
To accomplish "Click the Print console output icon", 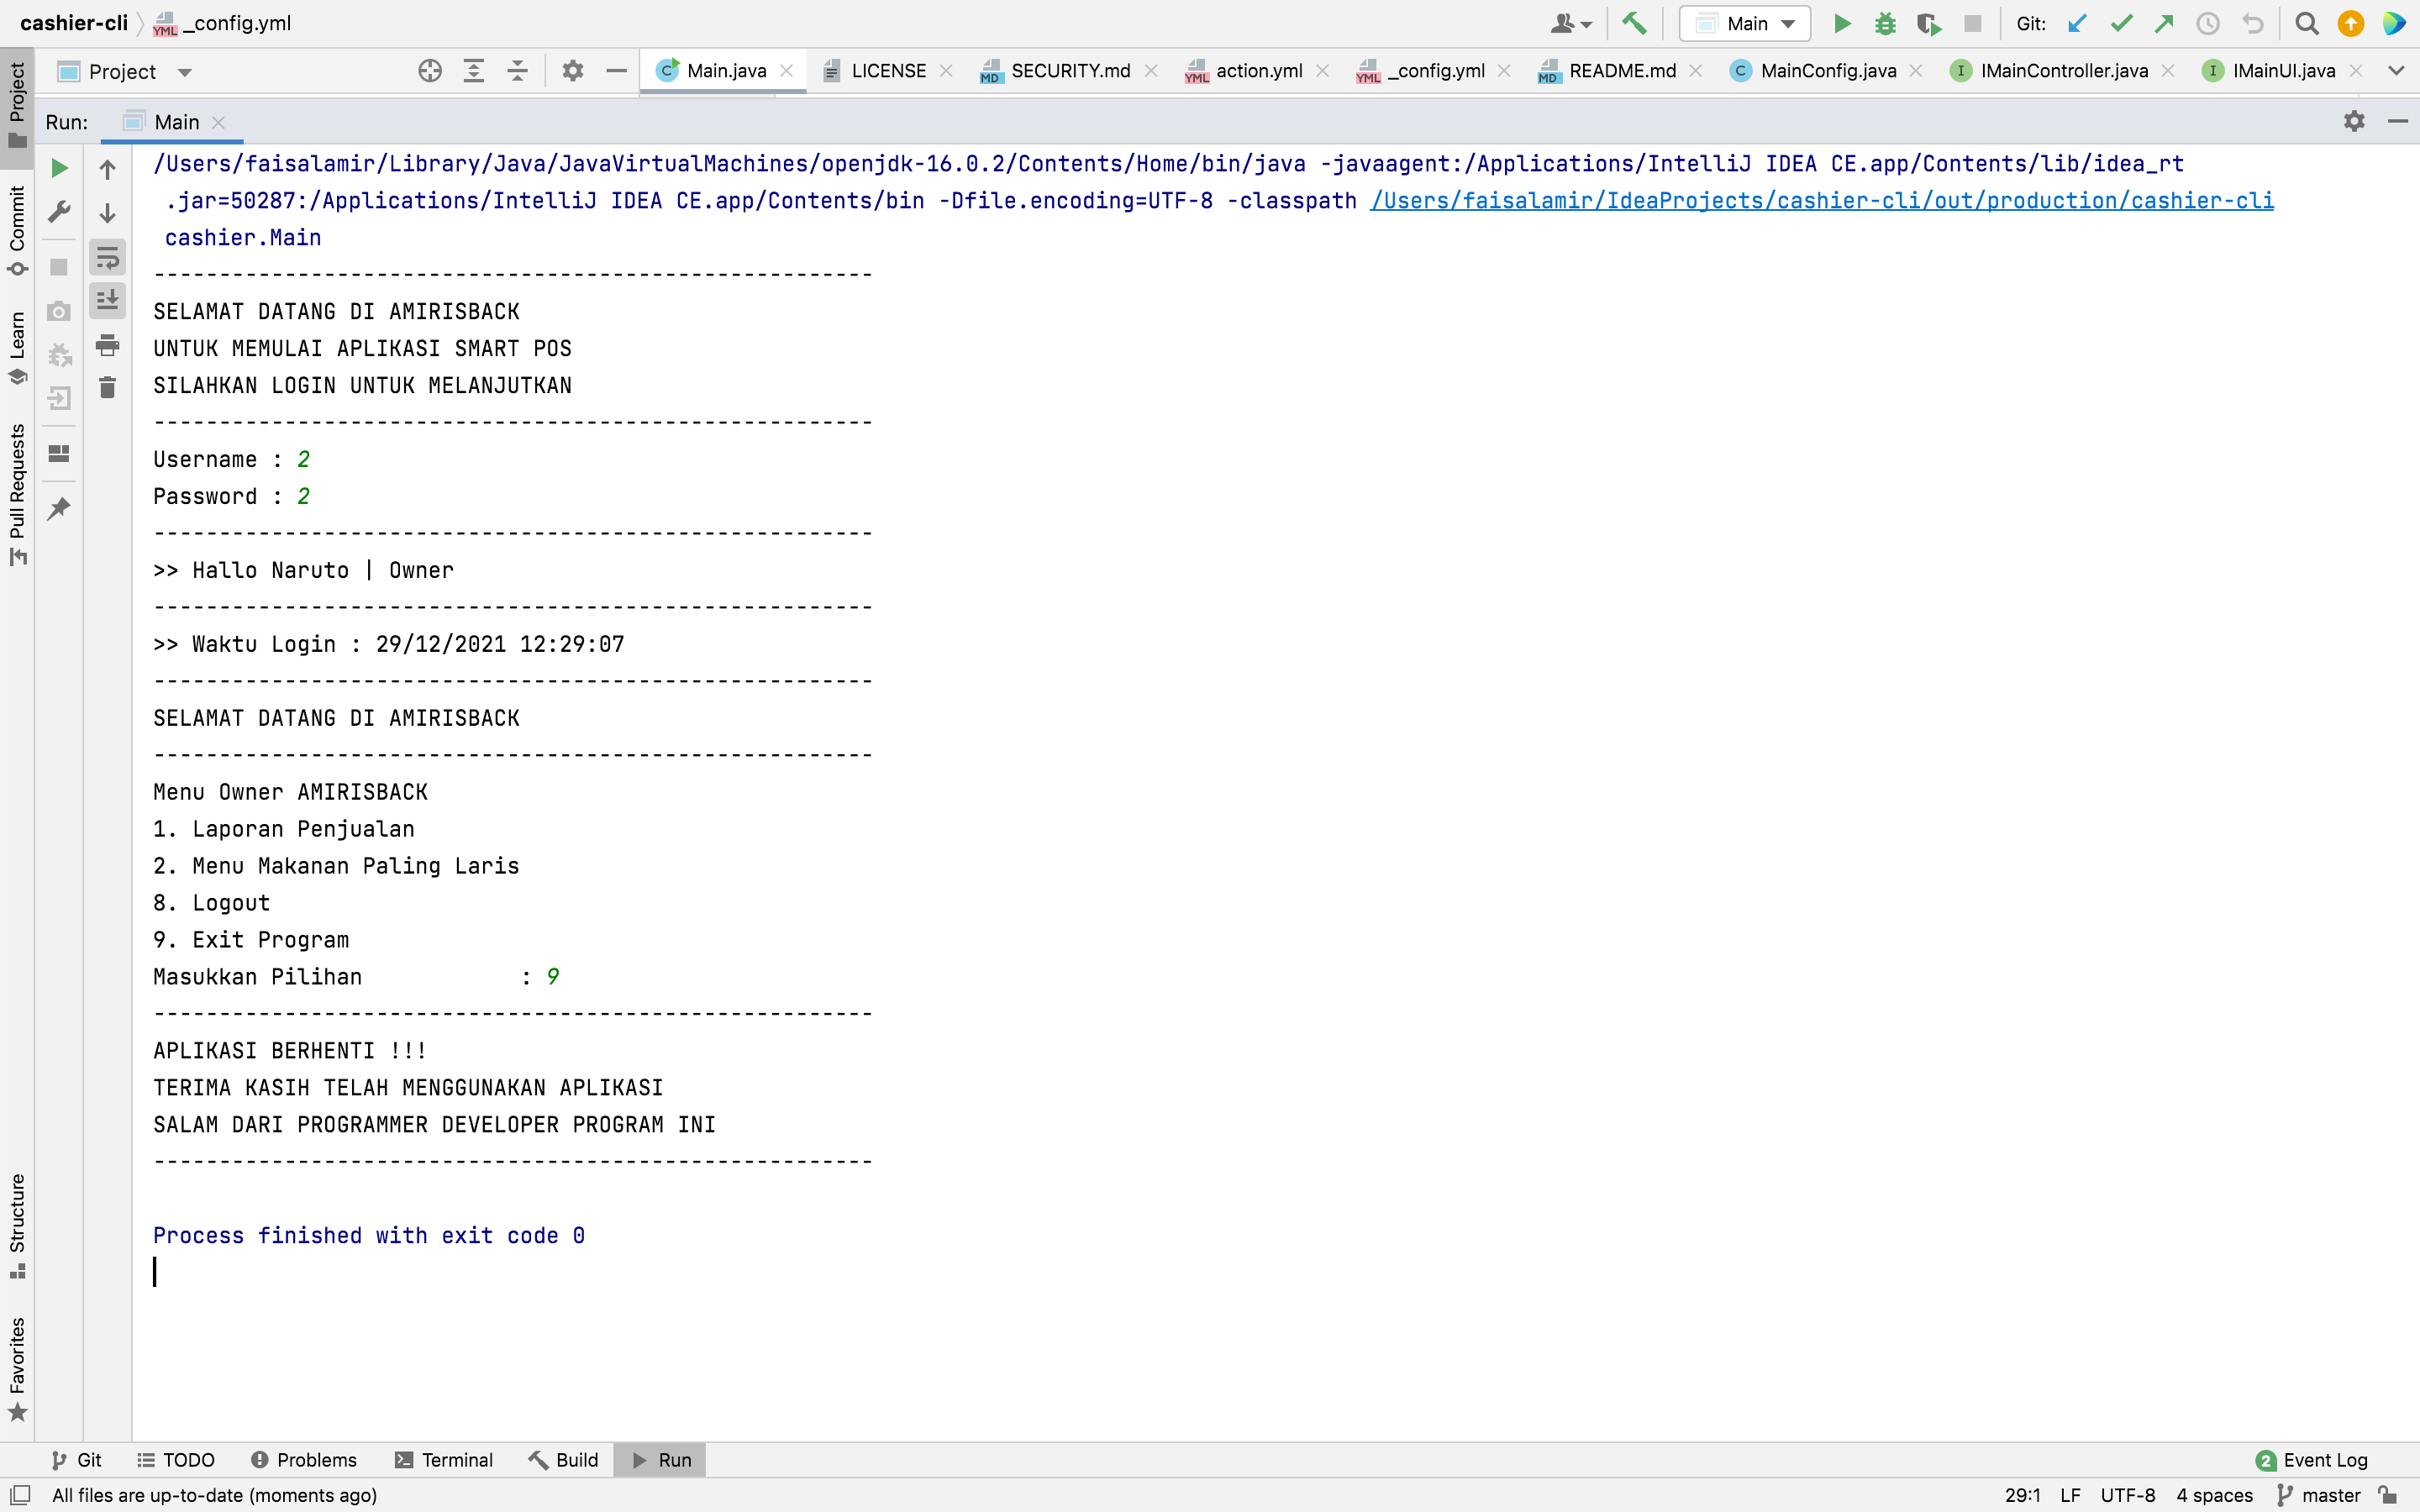I will (107, 345).
